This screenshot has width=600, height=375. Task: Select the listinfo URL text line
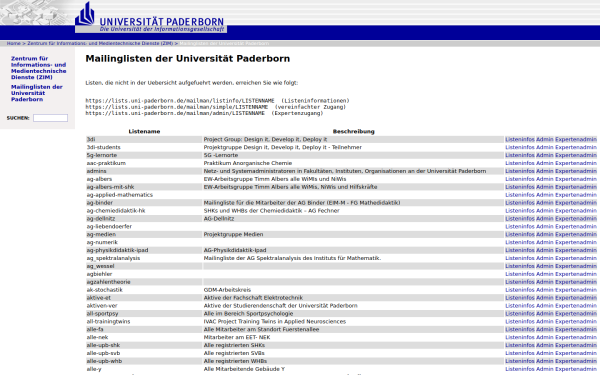217,101
